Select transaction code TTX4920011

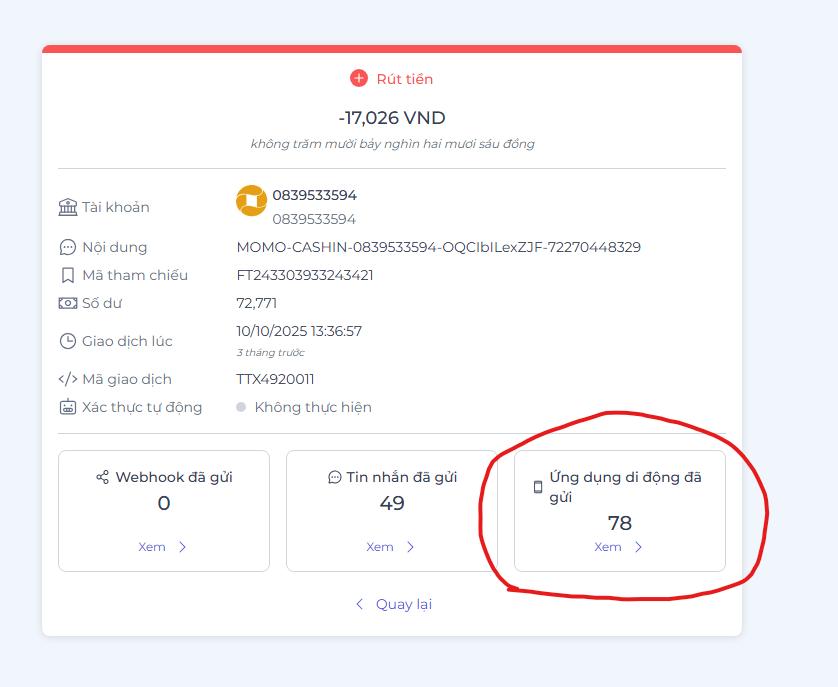click(x=275, y=379)
